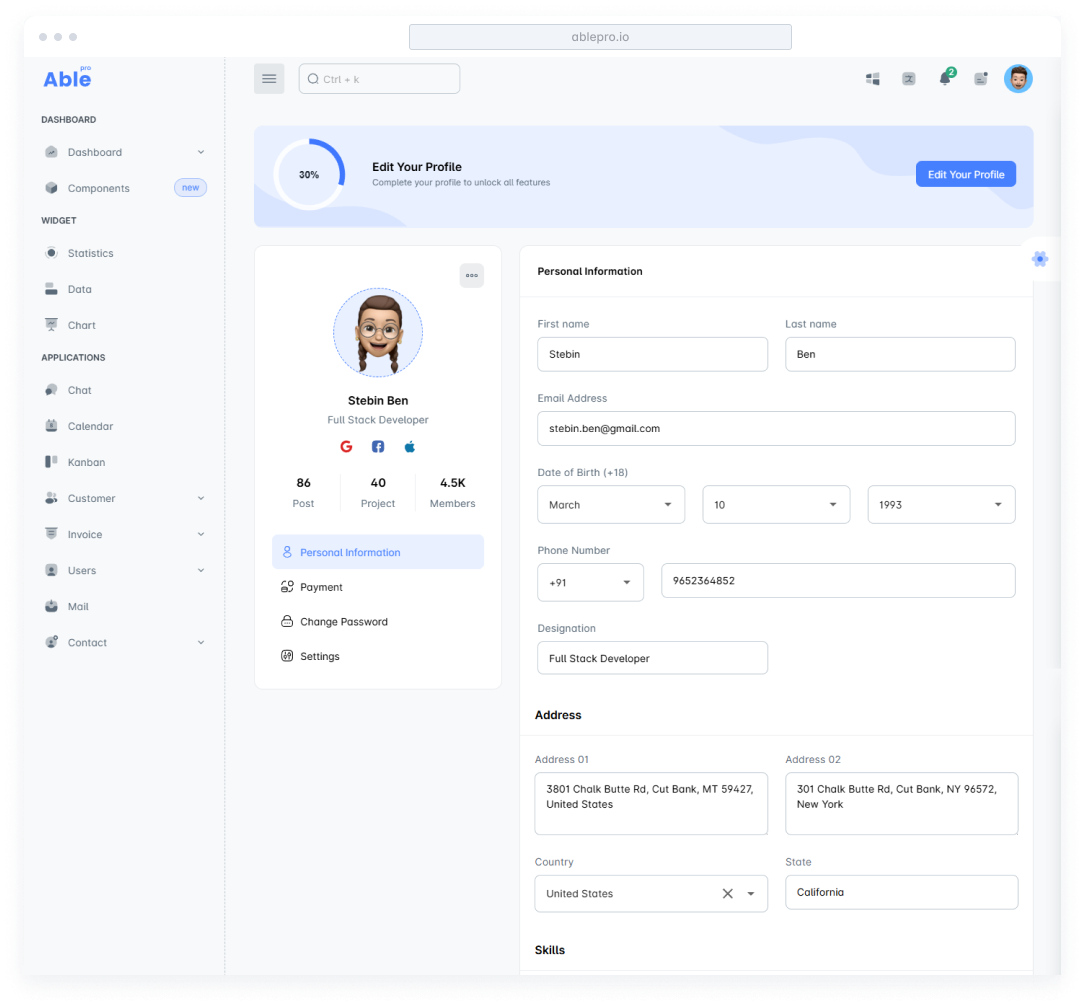Click the three-dots menu on profile card
The image size is (1085, 1007).
472,276
